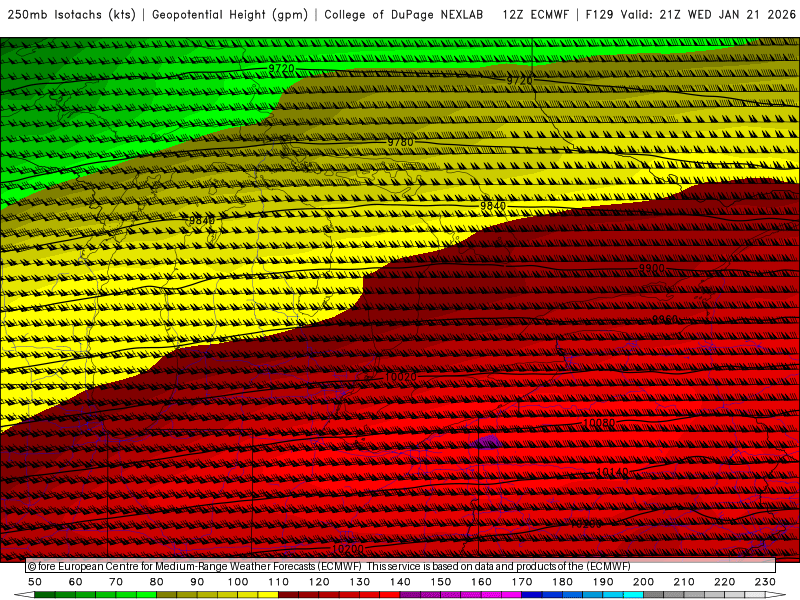Viewport: 800px width, 600px height.
Task: Click the '210' value on the color scale
Action: pyautogui.click(x=684, y=582)
